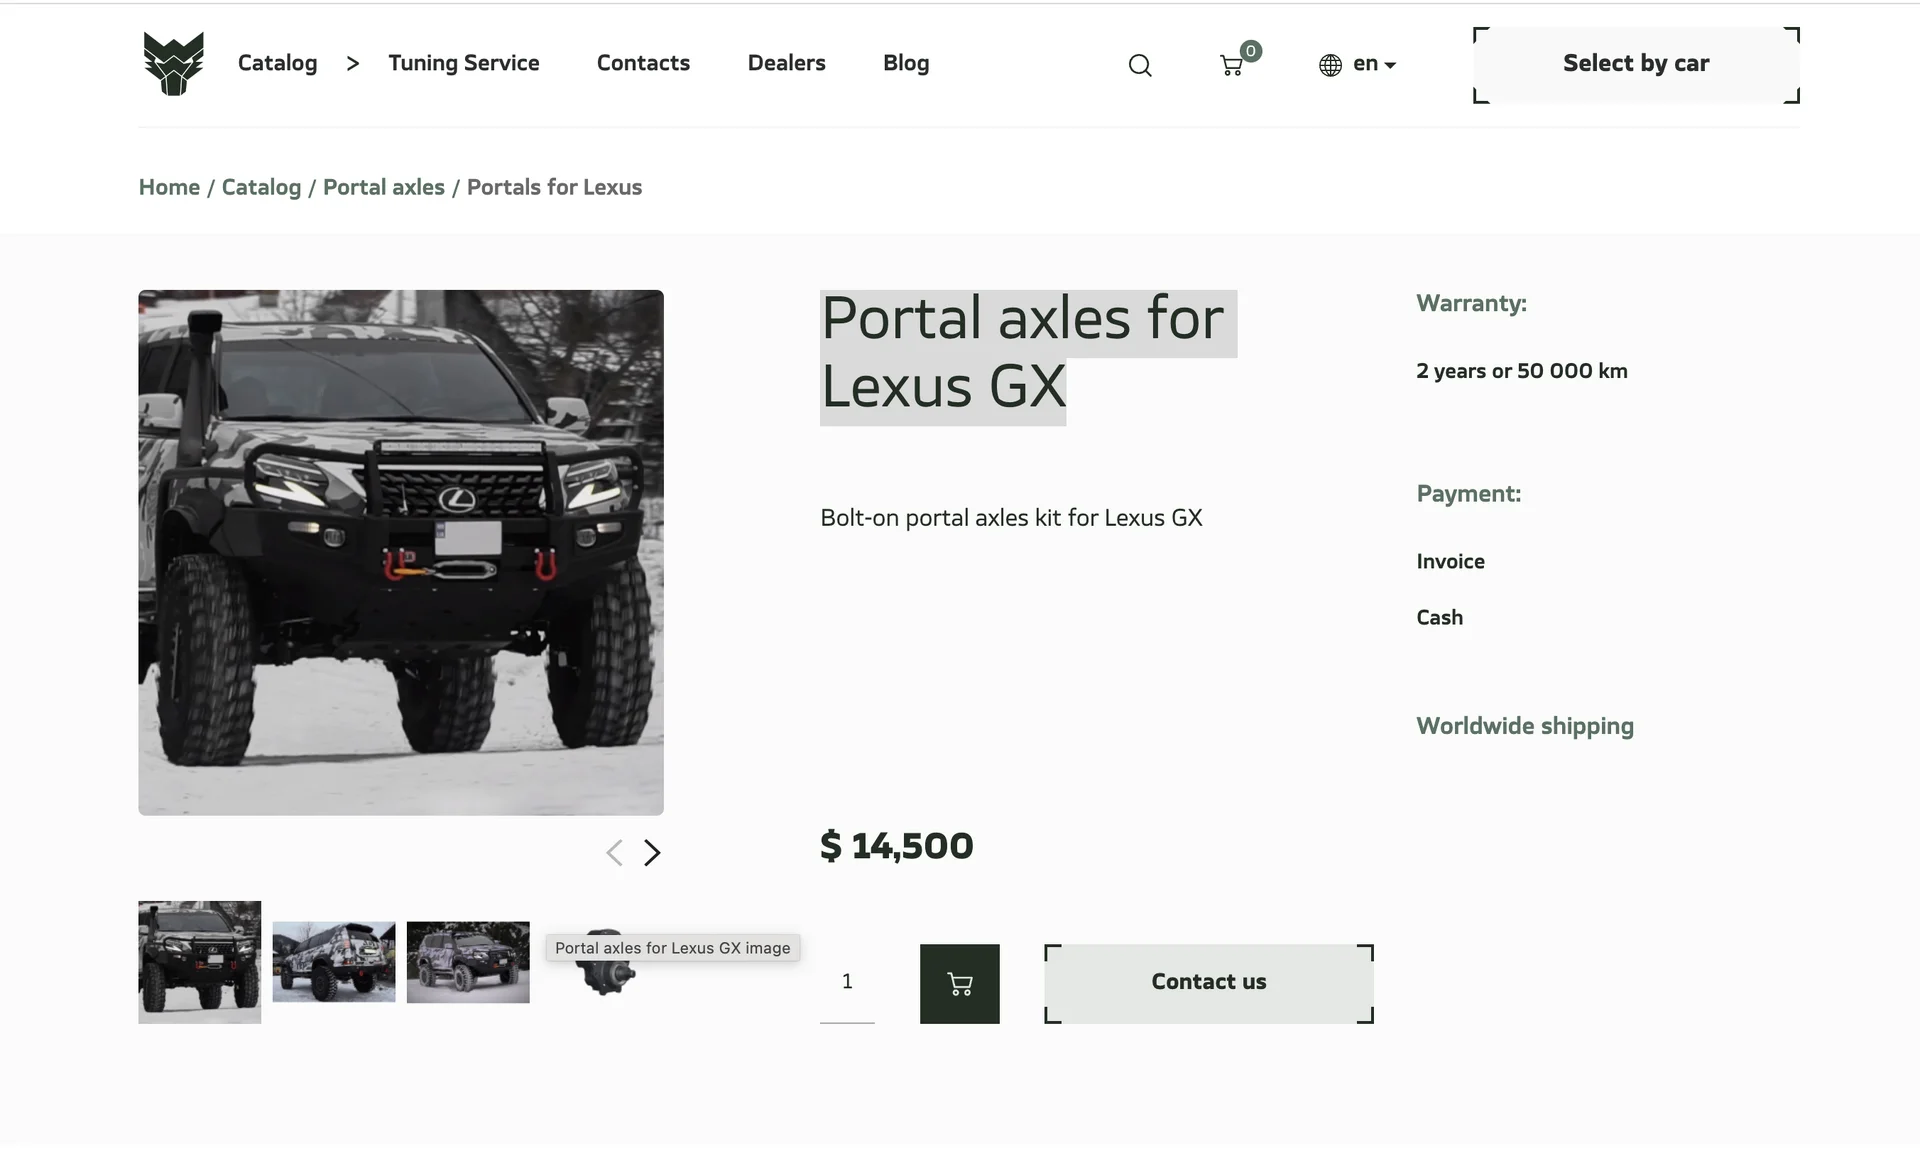Expand Catalog submenu arrow
Viewport: 1920px width, 1161px height.
point(352,63)
